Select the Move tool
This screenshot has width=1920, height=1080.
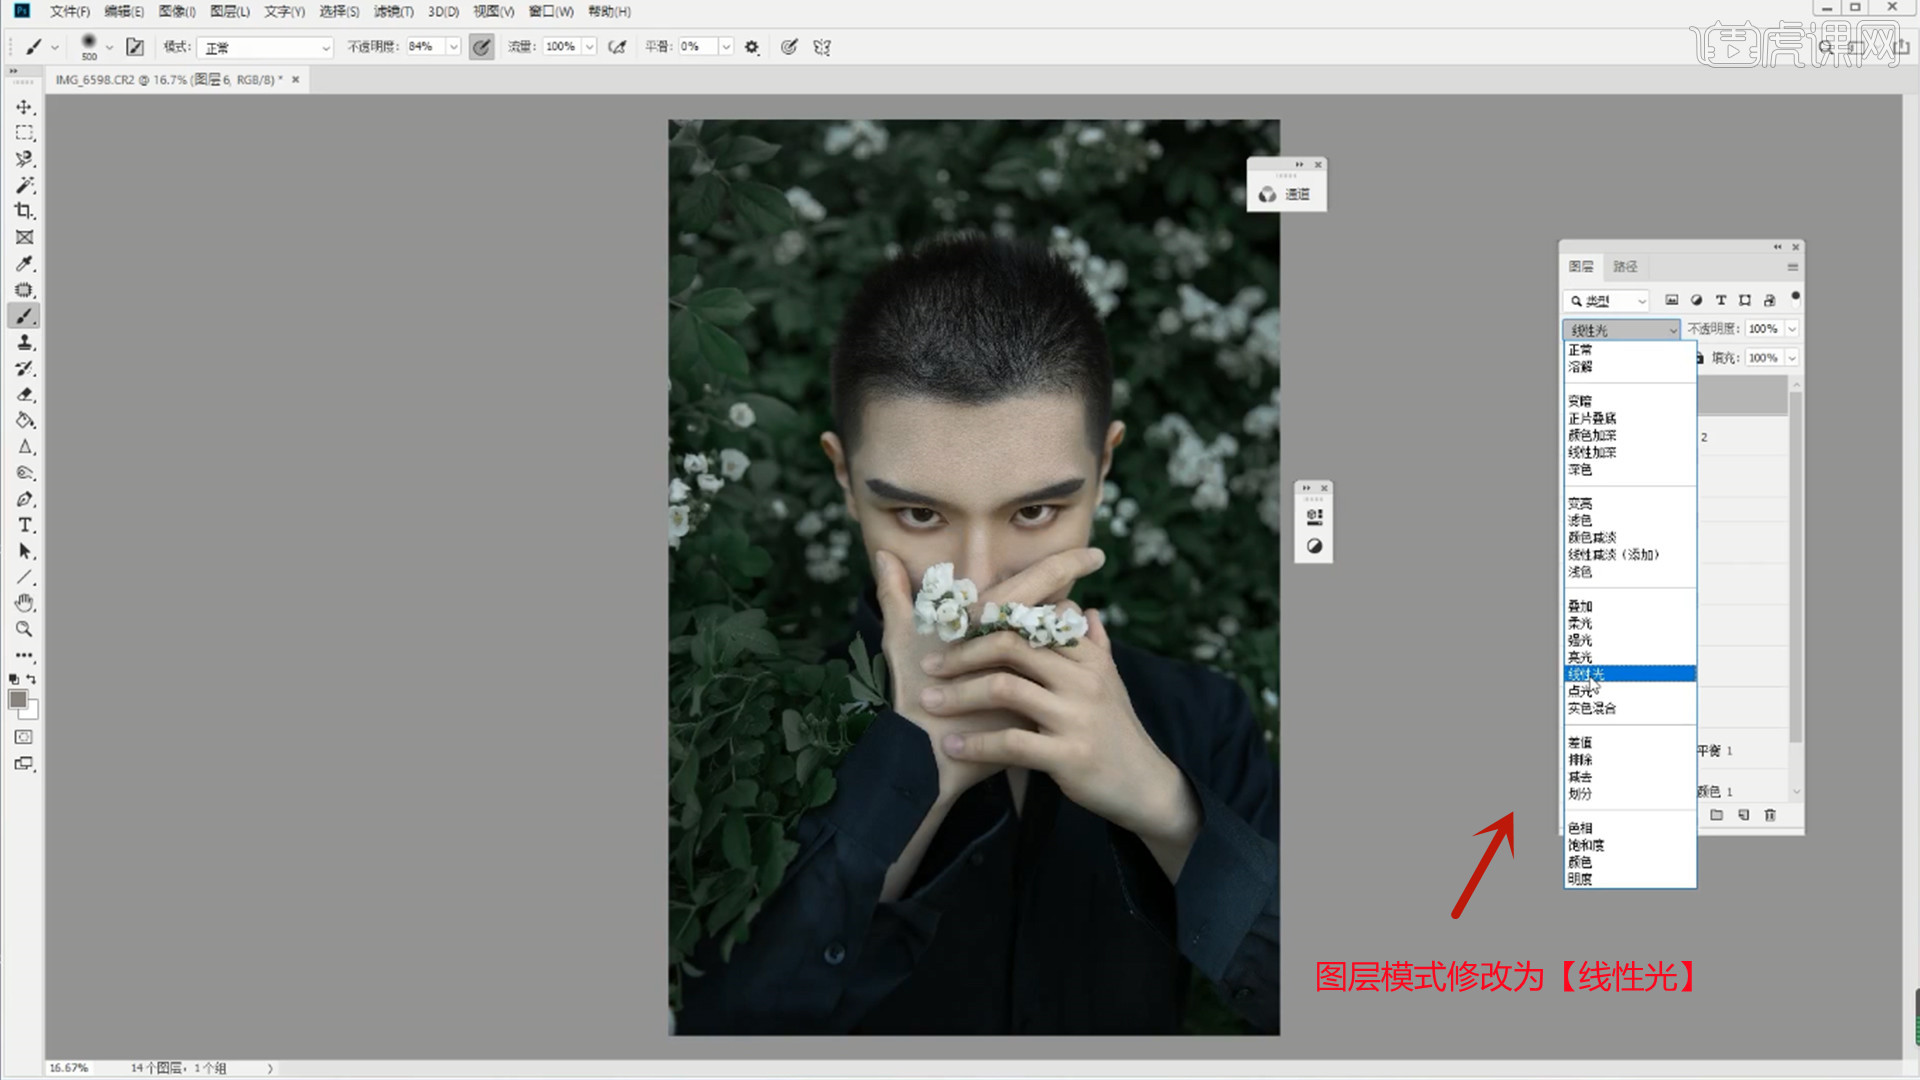click(24, 107)
